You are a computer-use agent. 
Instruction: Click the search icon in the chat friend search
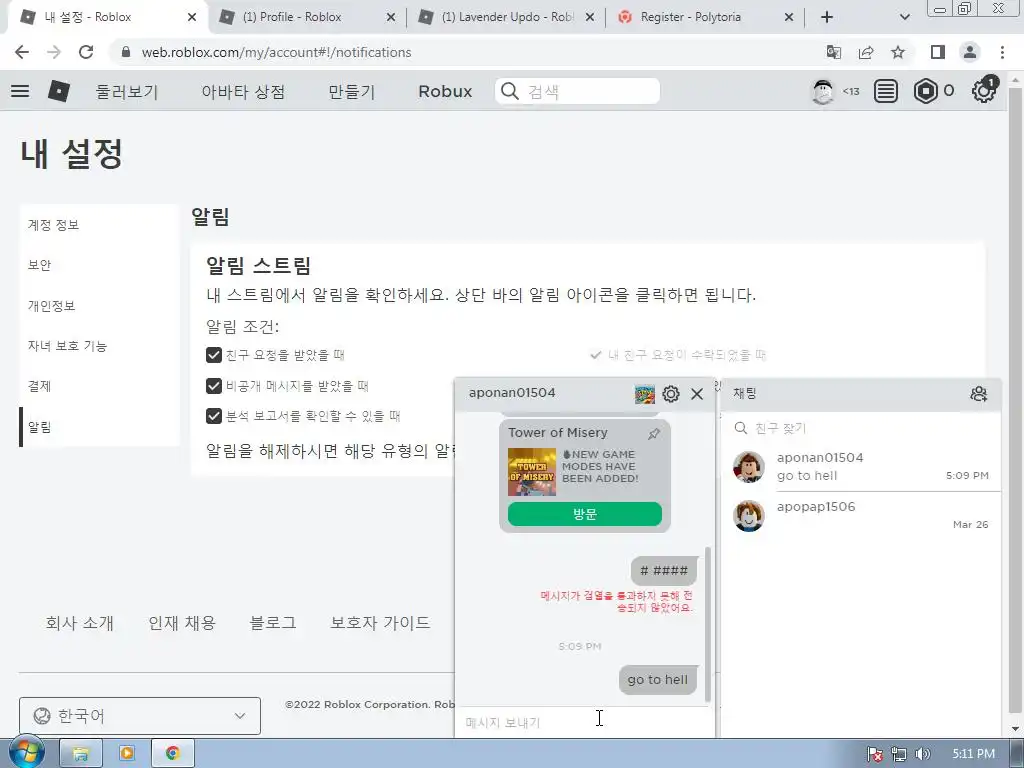pyautogui.click(x=741, y=428)
